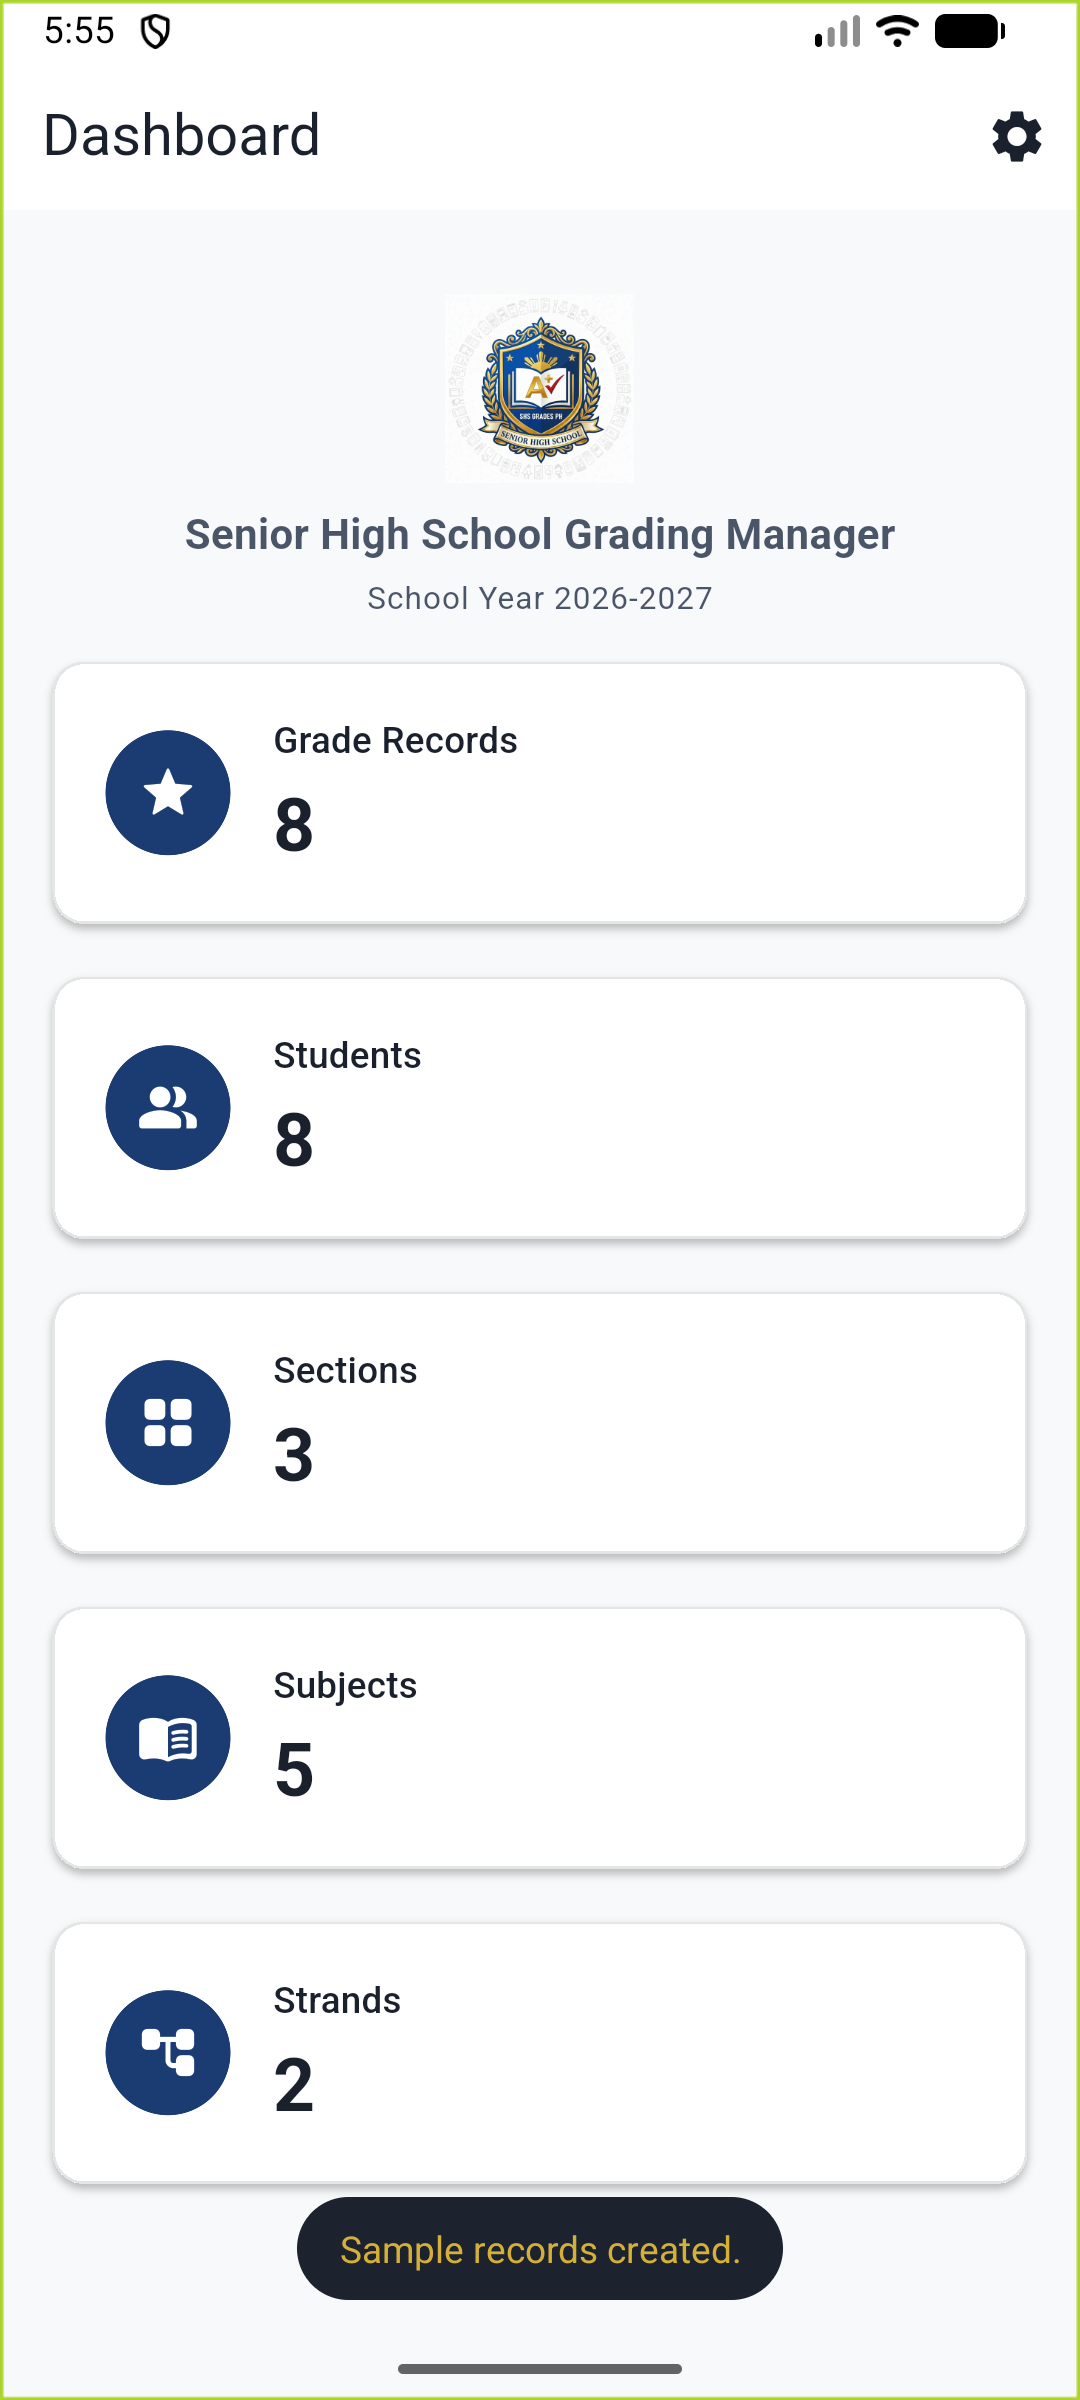Click the Dashboard page title
Image resolution: width=1080 pixels, height=2400 pixels.
[182, 136]
